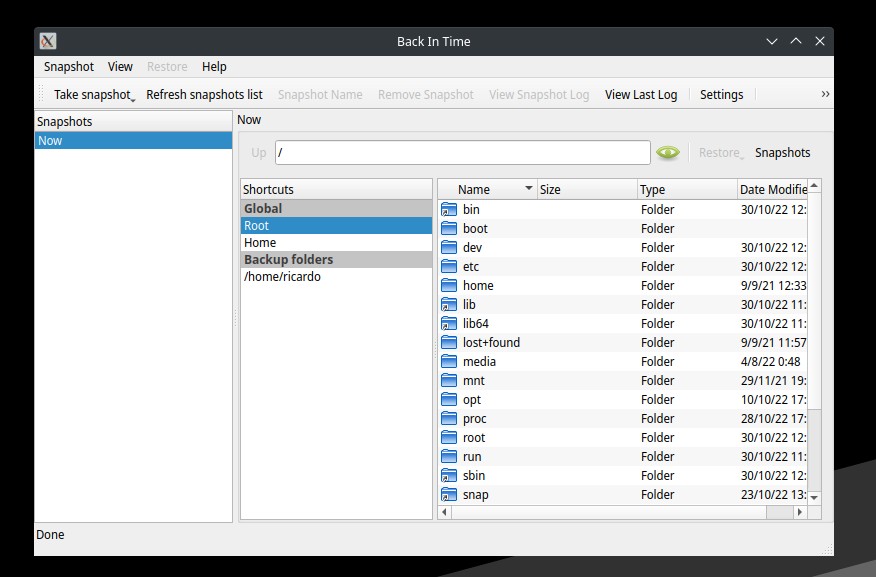Click the proc folder icon

(449, 418)
